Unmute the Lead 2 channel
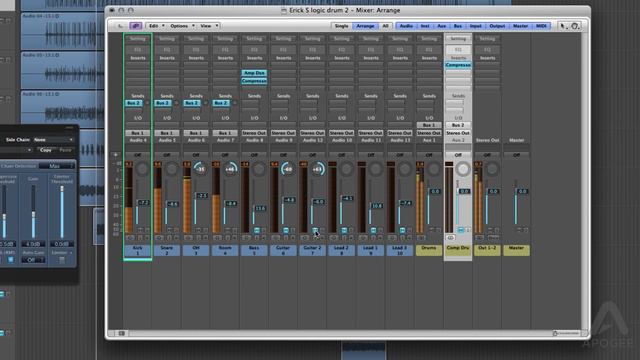Image resolution: width=640 pixels, height=360 pixels. pos(344,230)
